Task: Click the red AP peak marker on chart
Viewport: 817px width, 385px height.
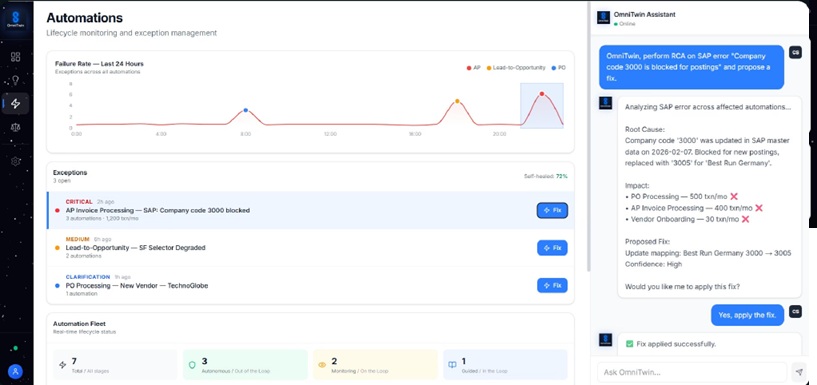Action: (x=542, y=94)
